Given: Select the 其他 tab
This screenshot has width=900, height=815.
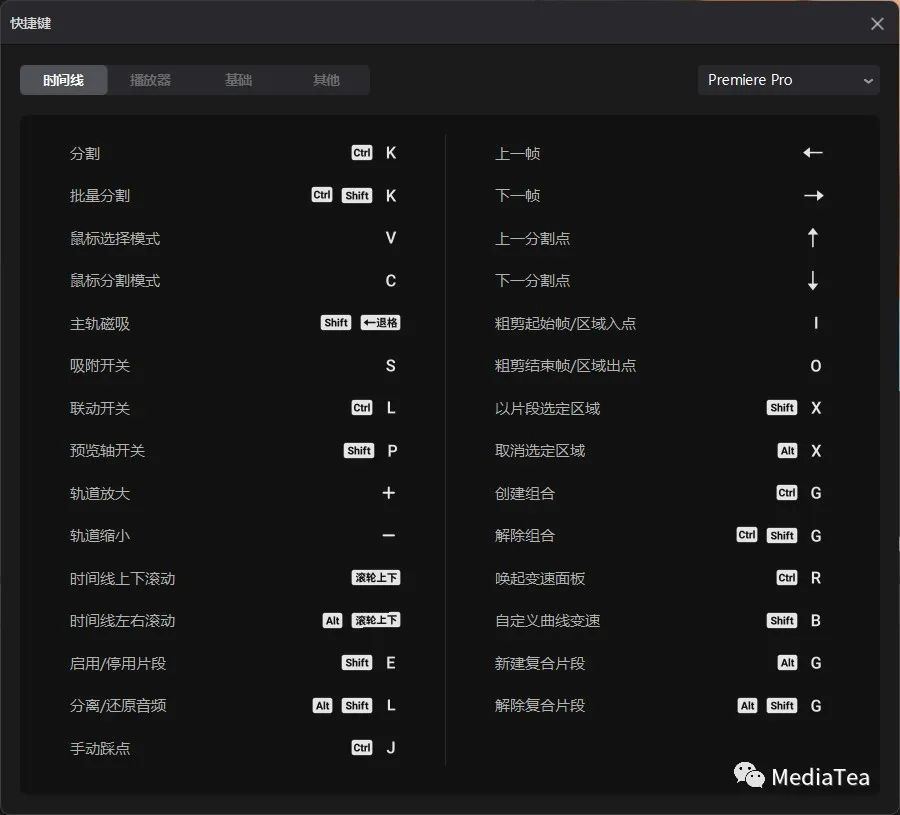Looking at the screenshot, I should click(326, 80).
